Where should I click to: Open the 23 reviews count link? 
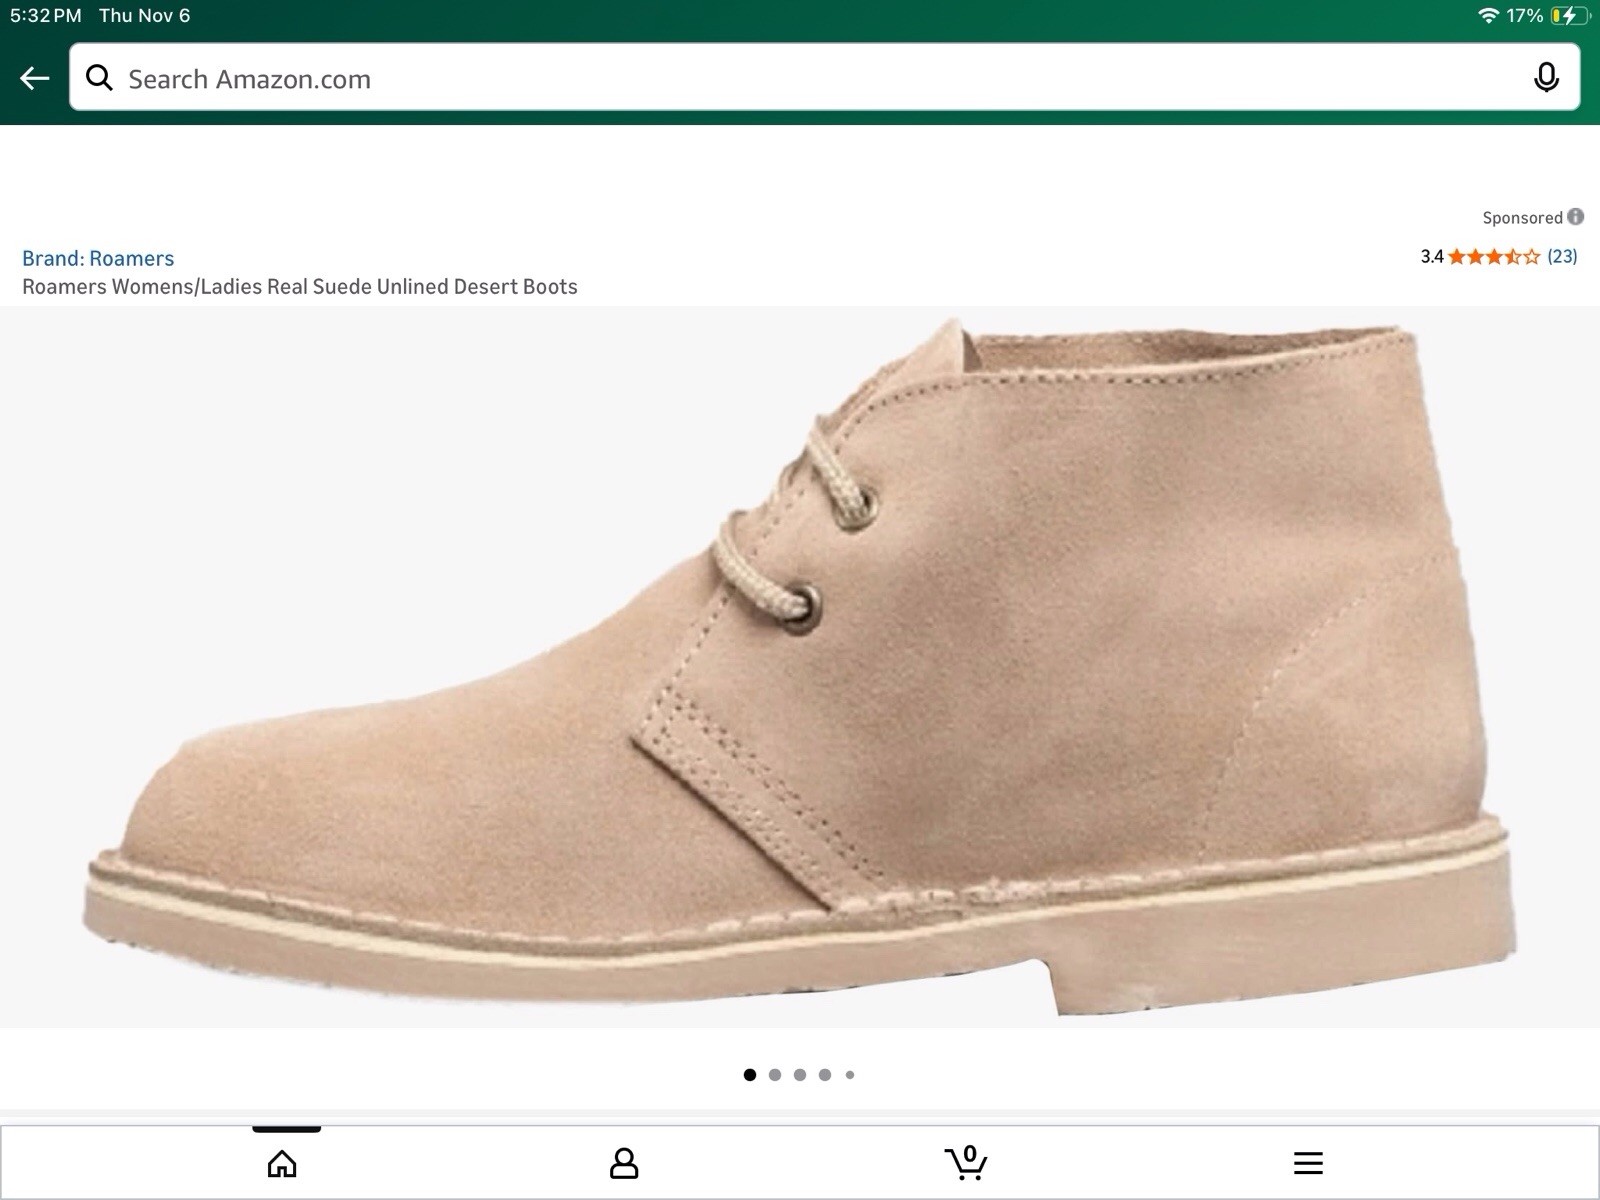coord(1562,256)
